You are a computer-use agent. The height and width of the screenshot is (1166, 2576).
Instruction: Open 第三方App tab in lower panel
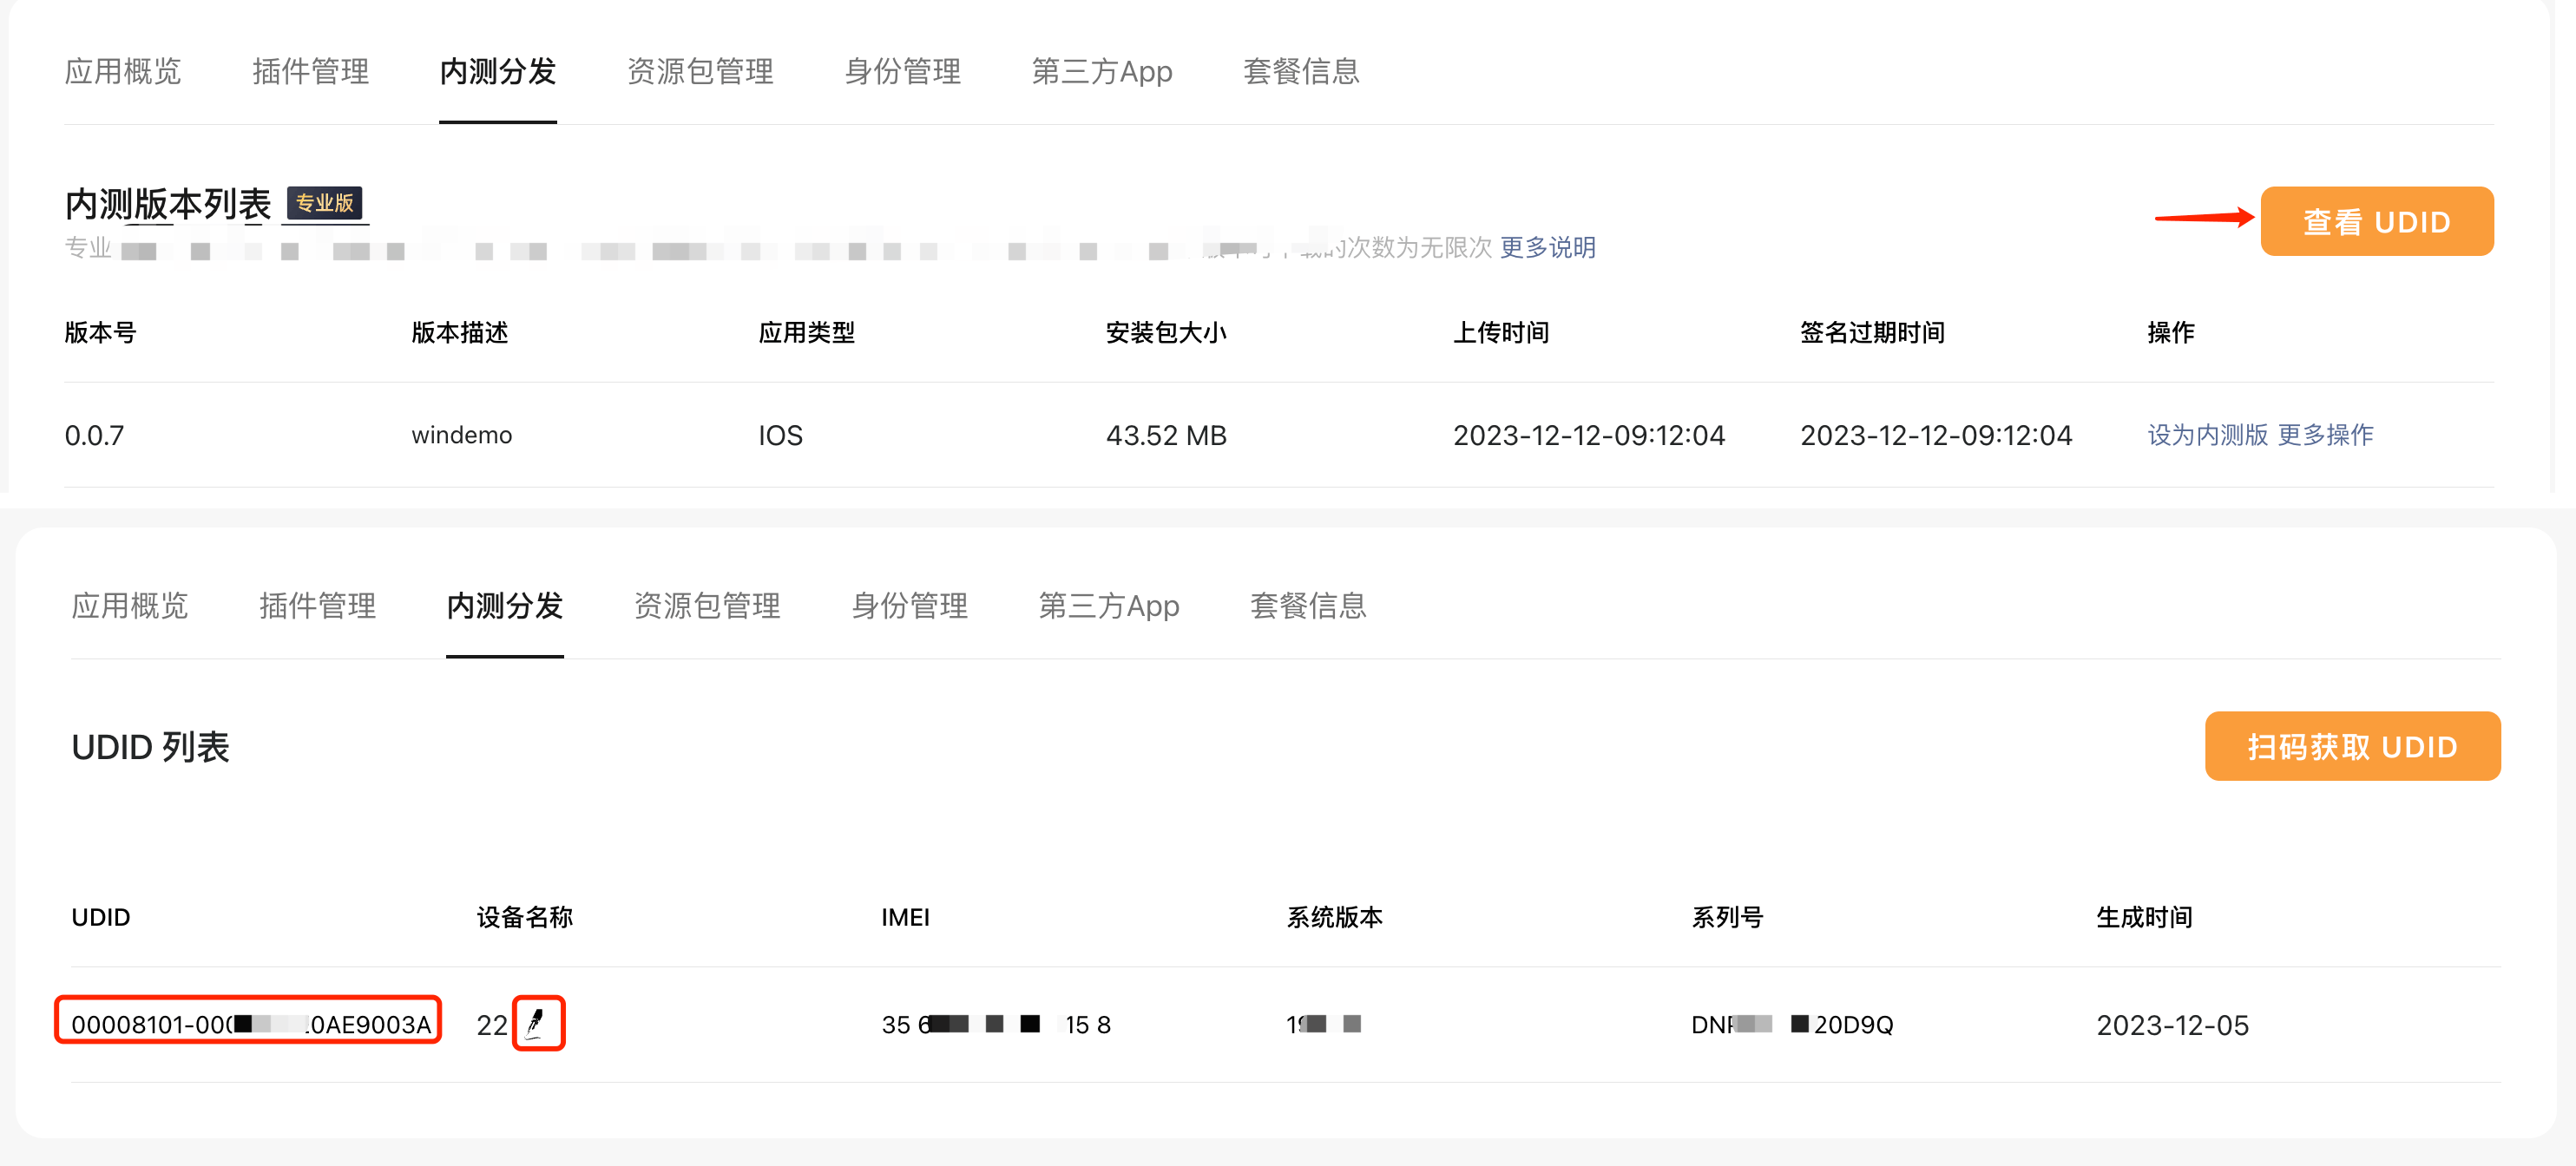pyautogui.click(x=1108, y=605)
